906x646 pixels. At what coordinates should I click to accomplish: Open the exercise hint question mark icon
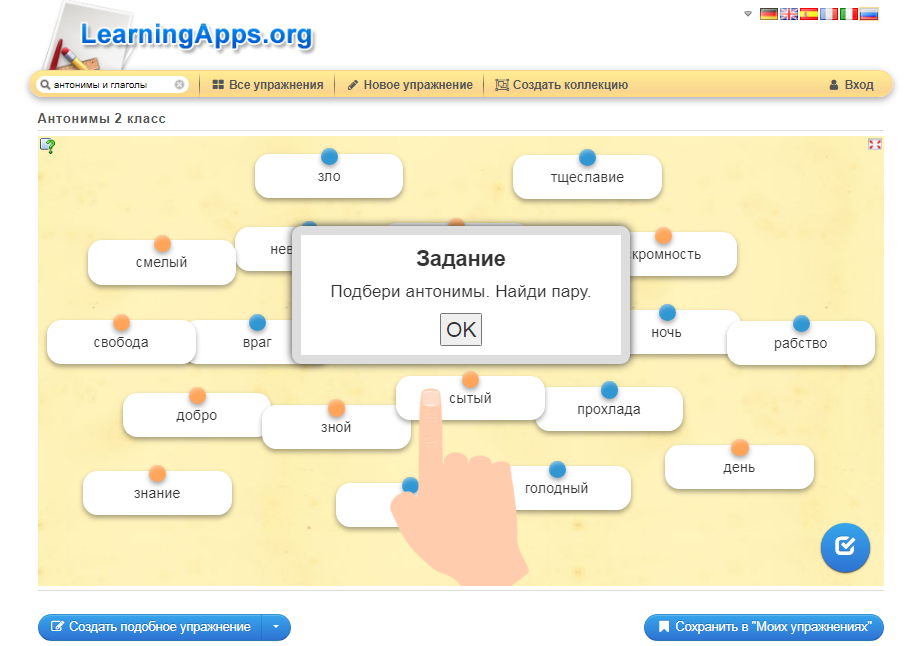46,147
